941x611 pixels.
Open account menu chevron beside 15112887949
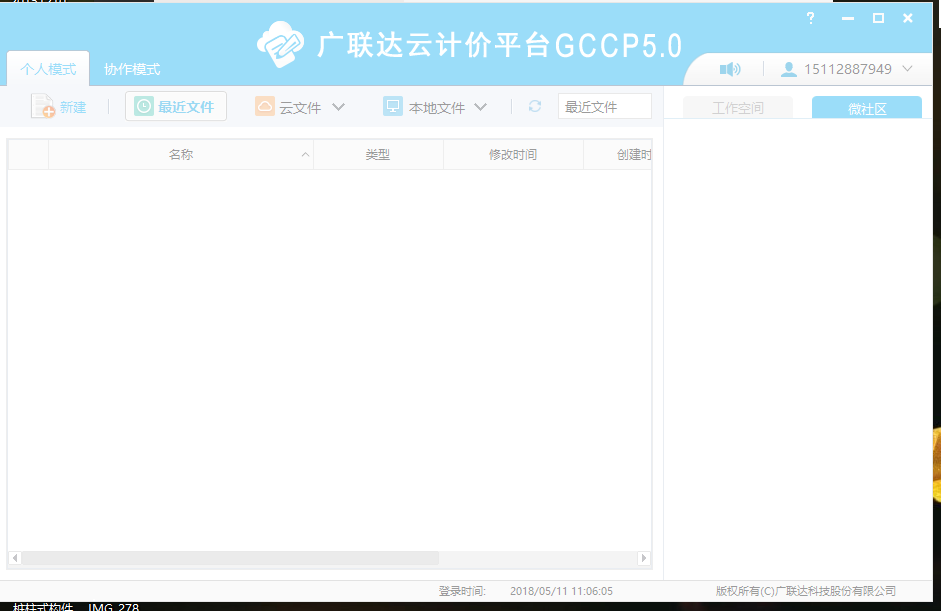907,69
